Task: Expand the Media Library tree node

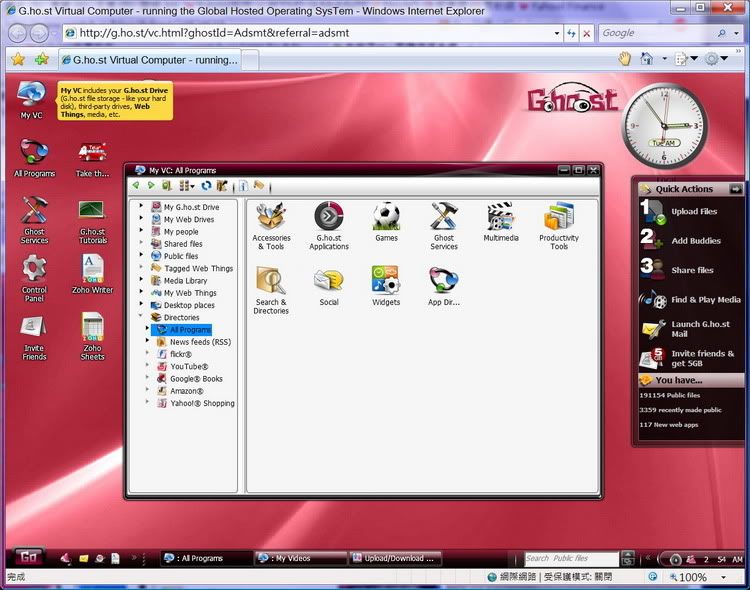Action: pyautogui.click(x=141, y=278)
